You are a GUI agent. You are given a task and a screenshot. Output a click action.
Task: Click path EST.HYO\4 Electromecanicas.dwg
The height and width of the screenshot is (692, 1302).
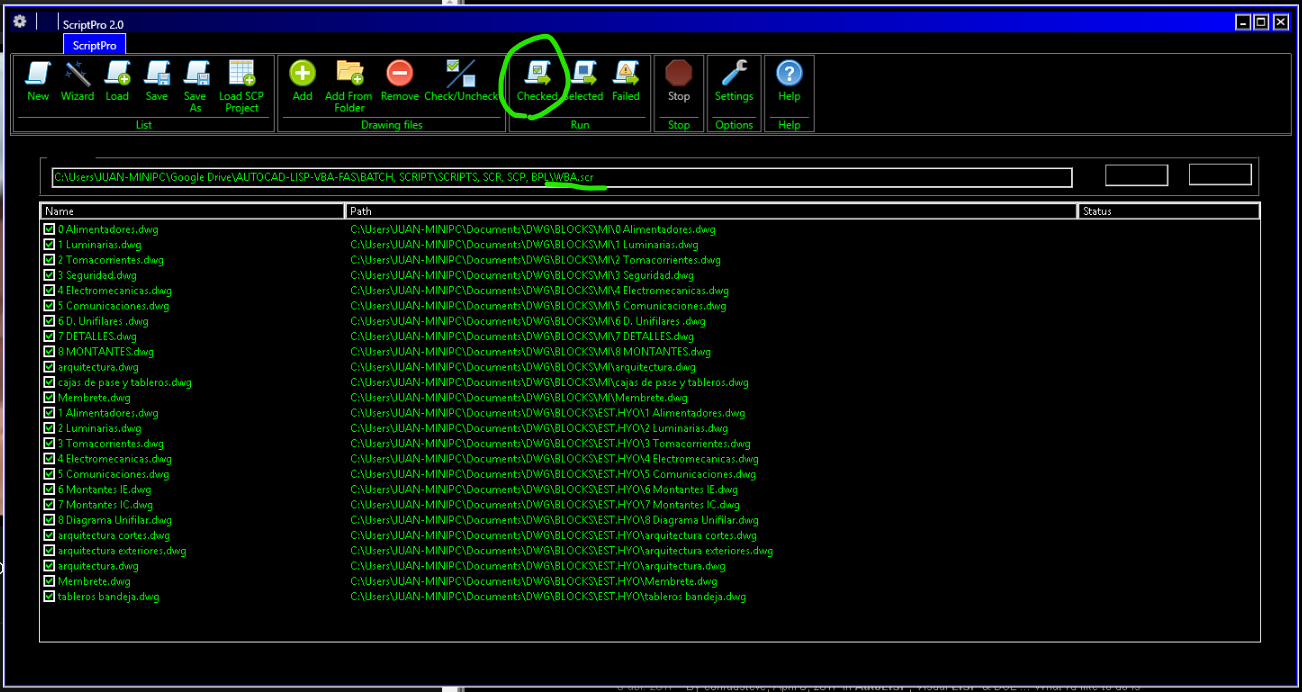[554, 459]
